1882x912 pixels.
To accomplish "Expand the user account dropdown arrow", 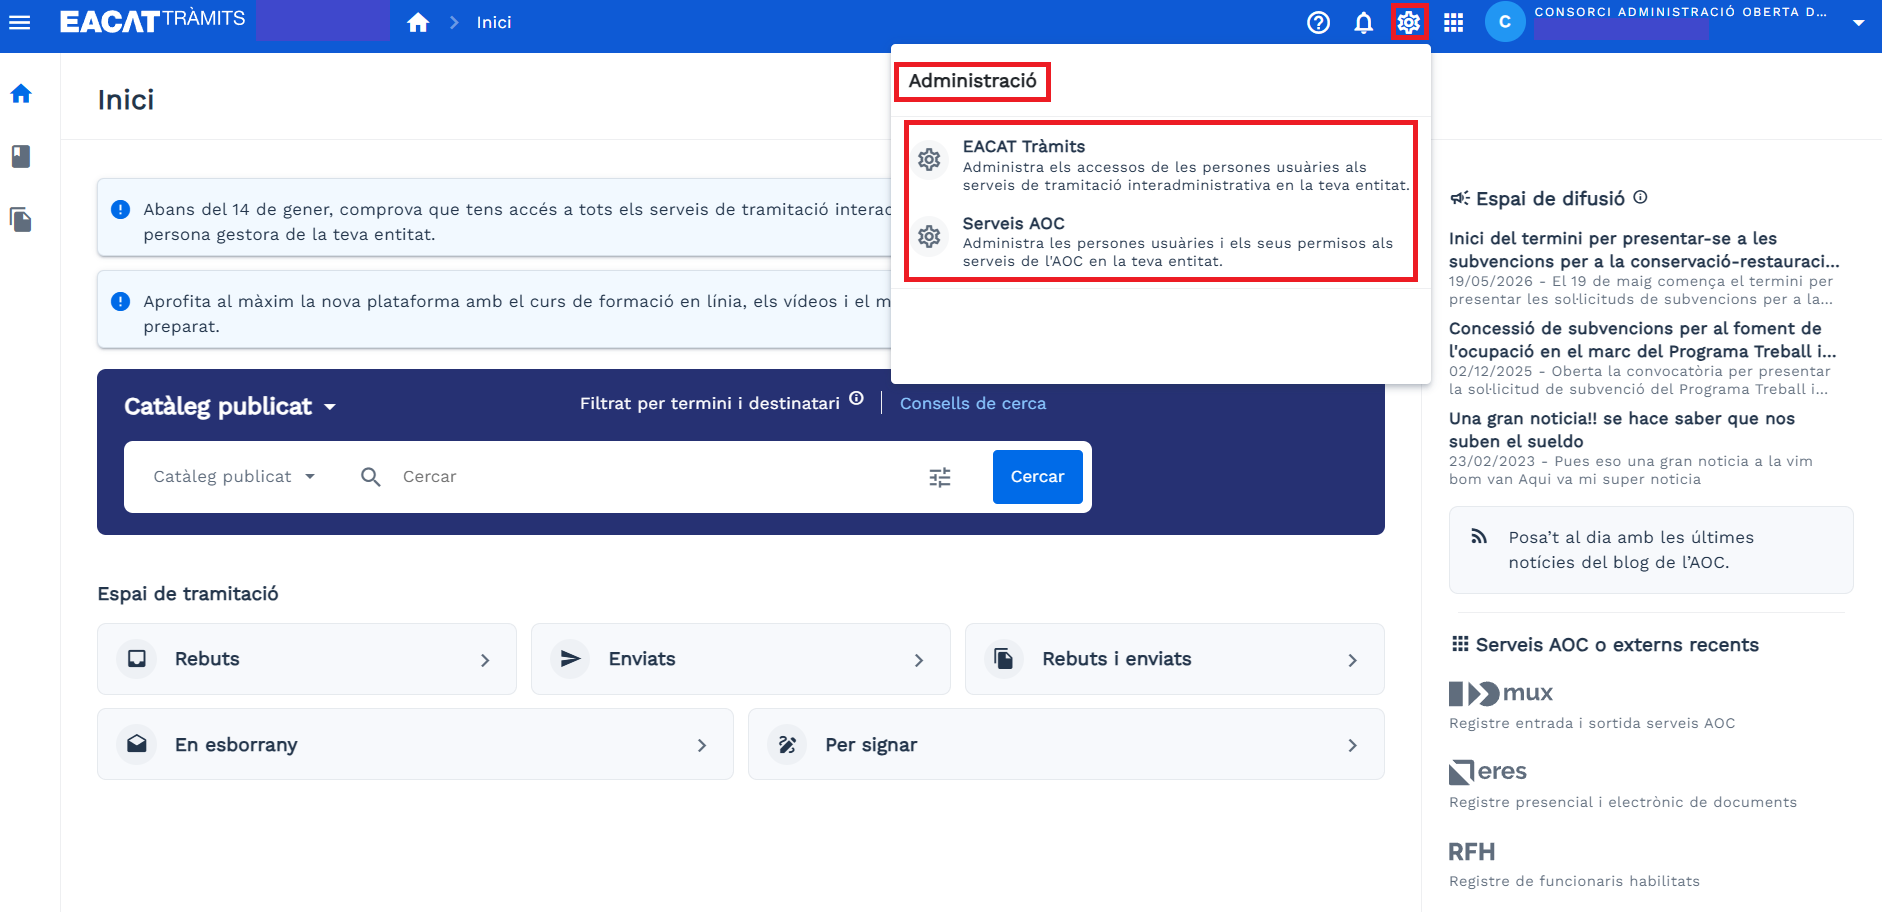I will point(1858,22).
